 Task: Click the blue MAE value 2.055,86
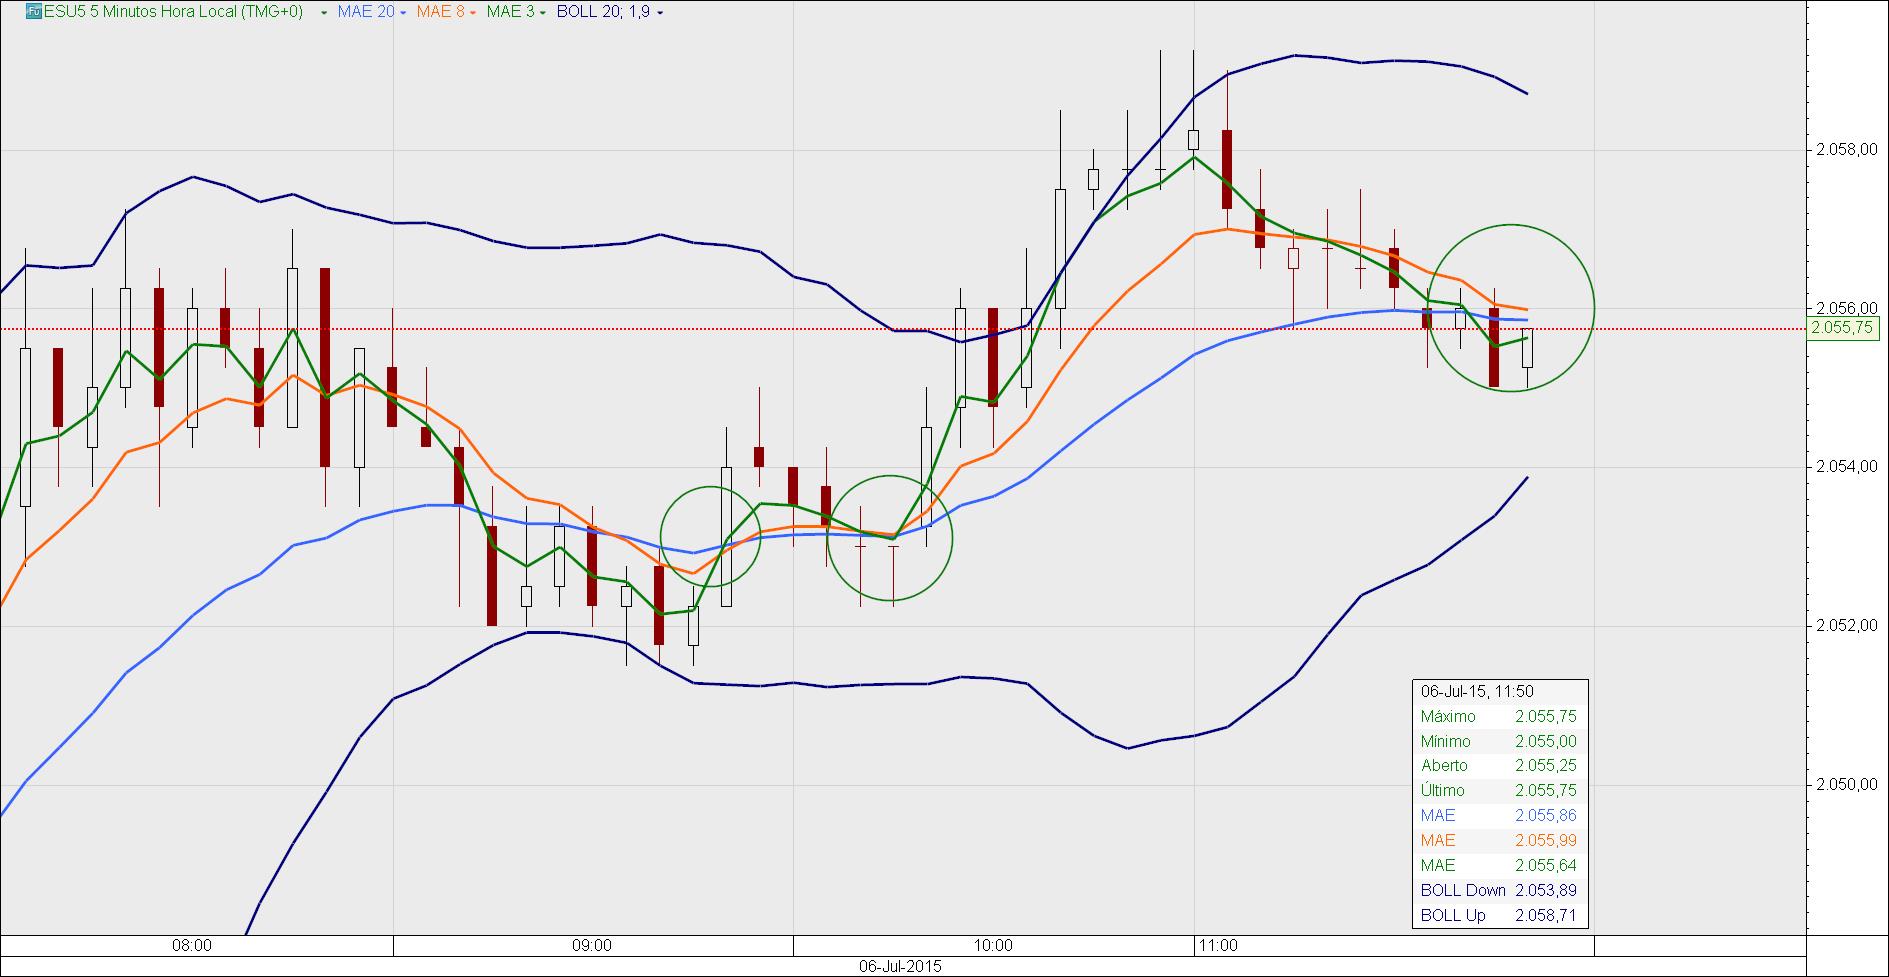[x=1545, y=816]
